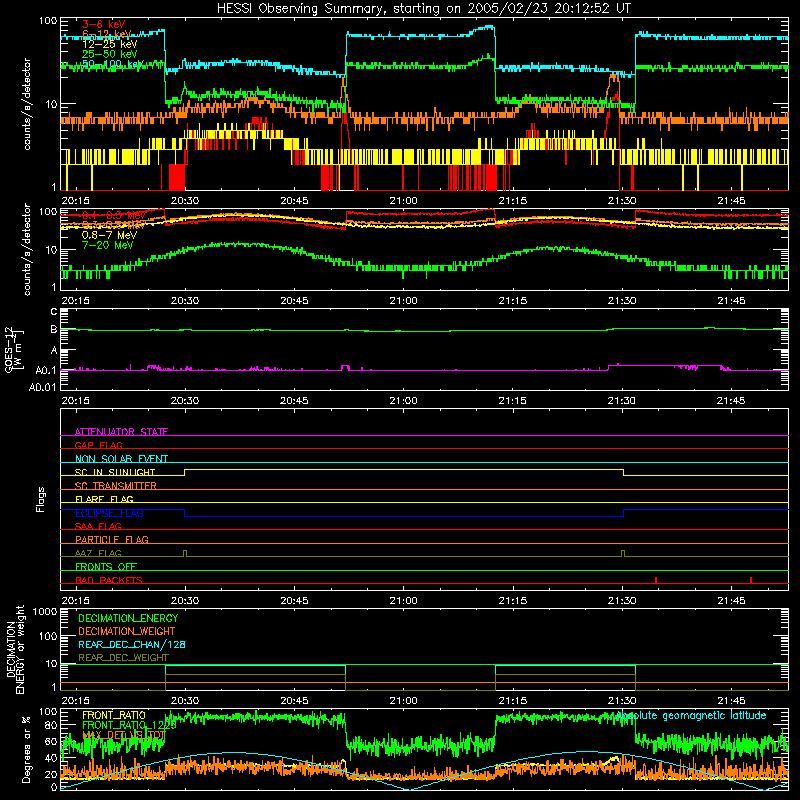
Task: Click 20:30 tick under the Flags panel
Action: pos(185,601)
